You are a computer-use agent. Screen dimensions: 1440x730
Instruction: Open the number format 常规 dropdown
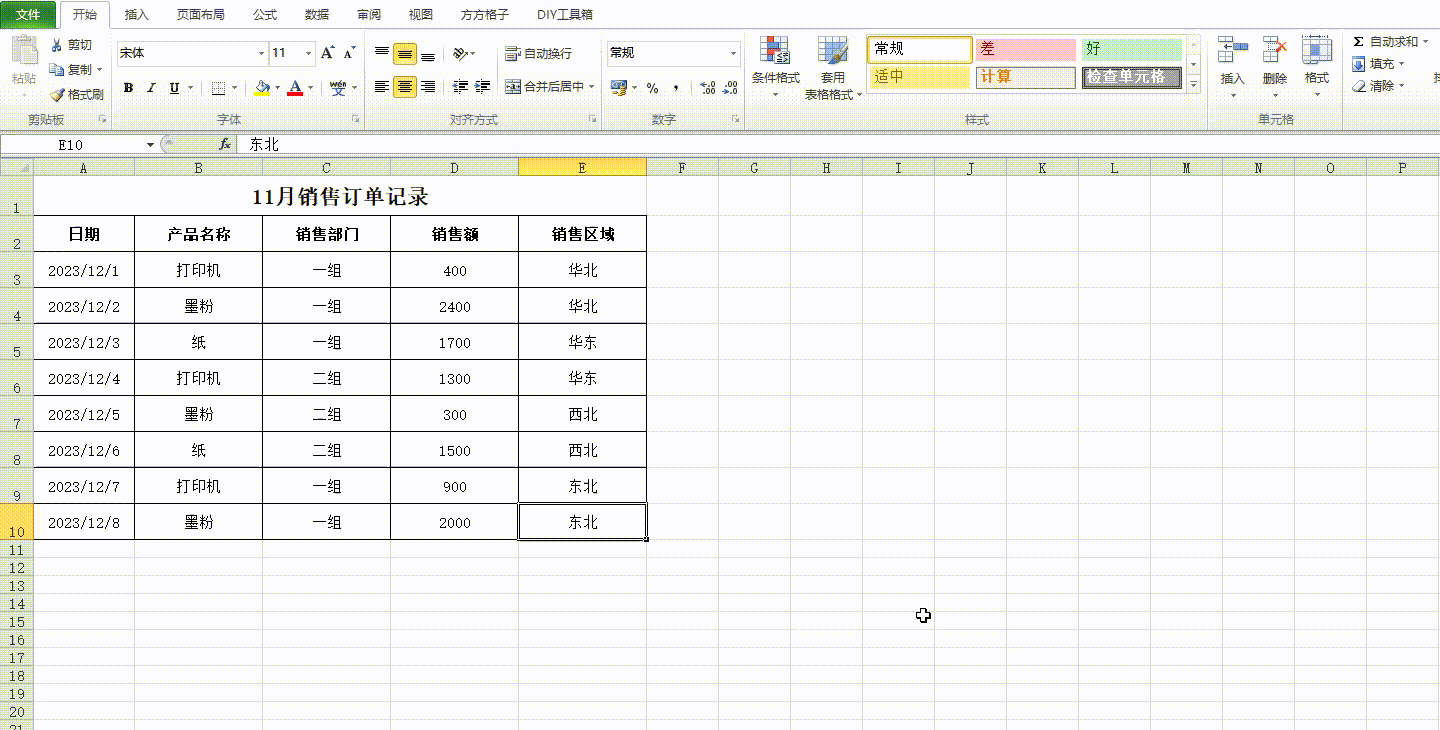point(733,53)
